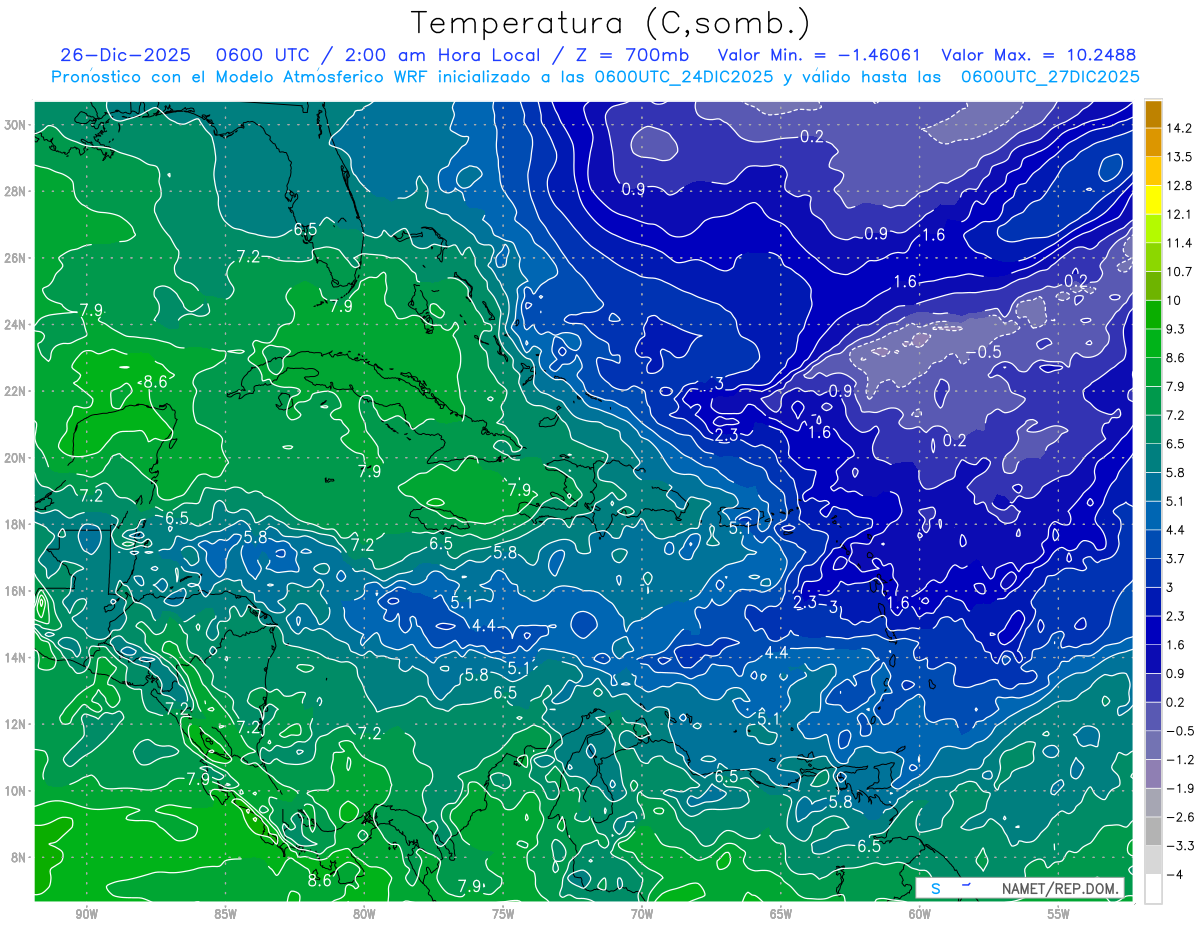Click the '28N' latitude axis label
Image resolution: width=1200 pixels, height=927 pixels.
pyautogui.click(x=15, y=191)
